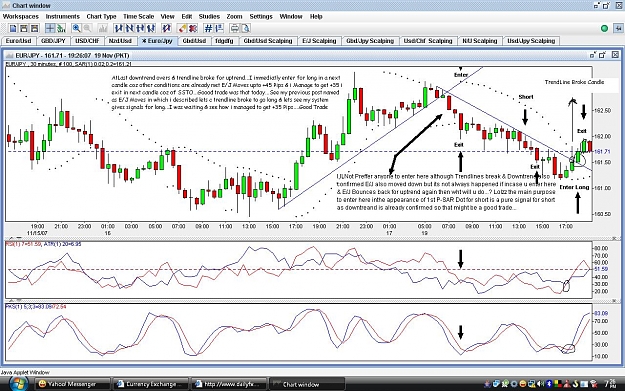Open the Studies menu
Viewport: 625px width, 391px height.
pyautogui.click(x=209, y=16)
